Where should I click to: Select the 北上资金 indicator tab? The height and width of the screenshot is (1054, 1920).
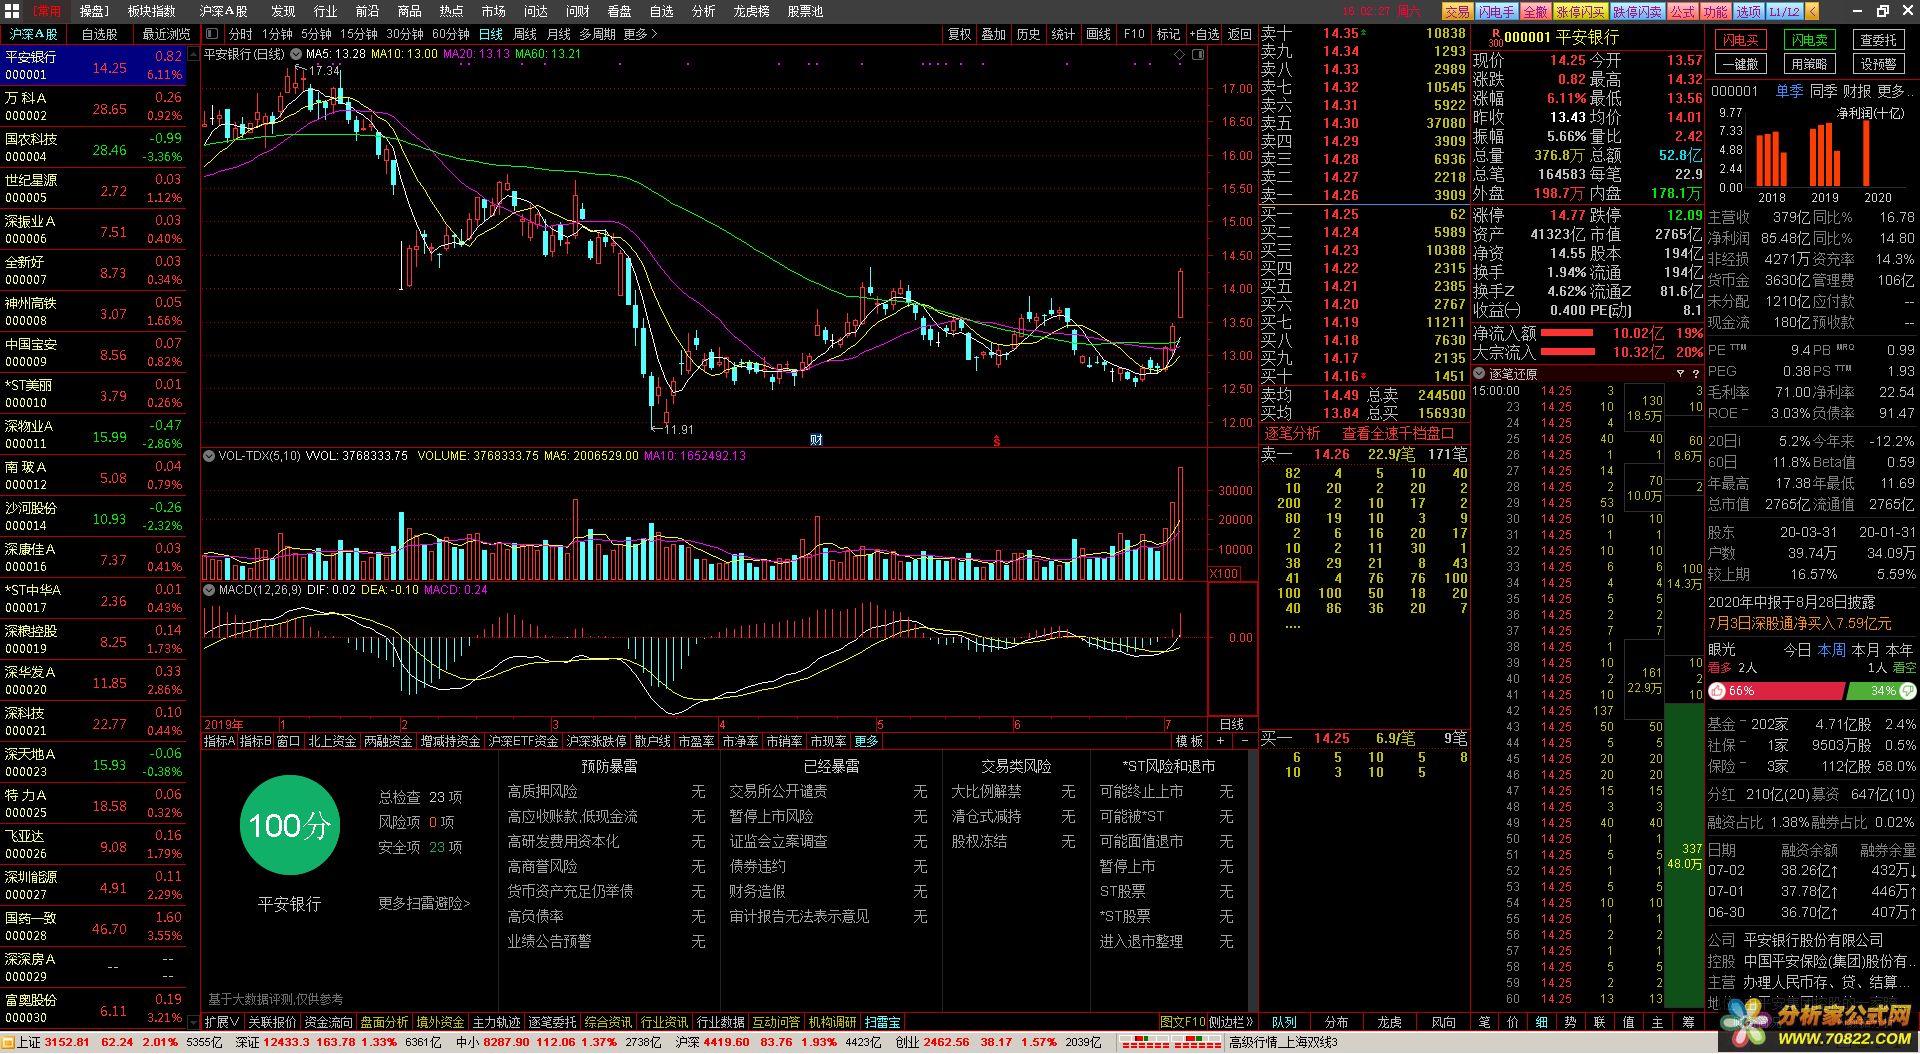(x=331, y=741)
